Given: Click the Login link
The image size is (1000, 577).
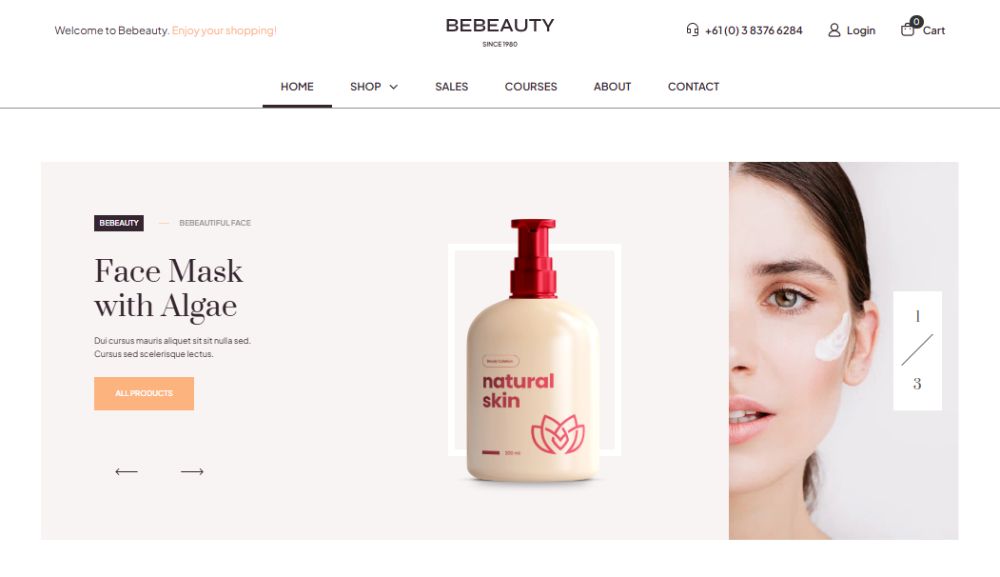Looking at the screenshot, I should tap(860, 30).
